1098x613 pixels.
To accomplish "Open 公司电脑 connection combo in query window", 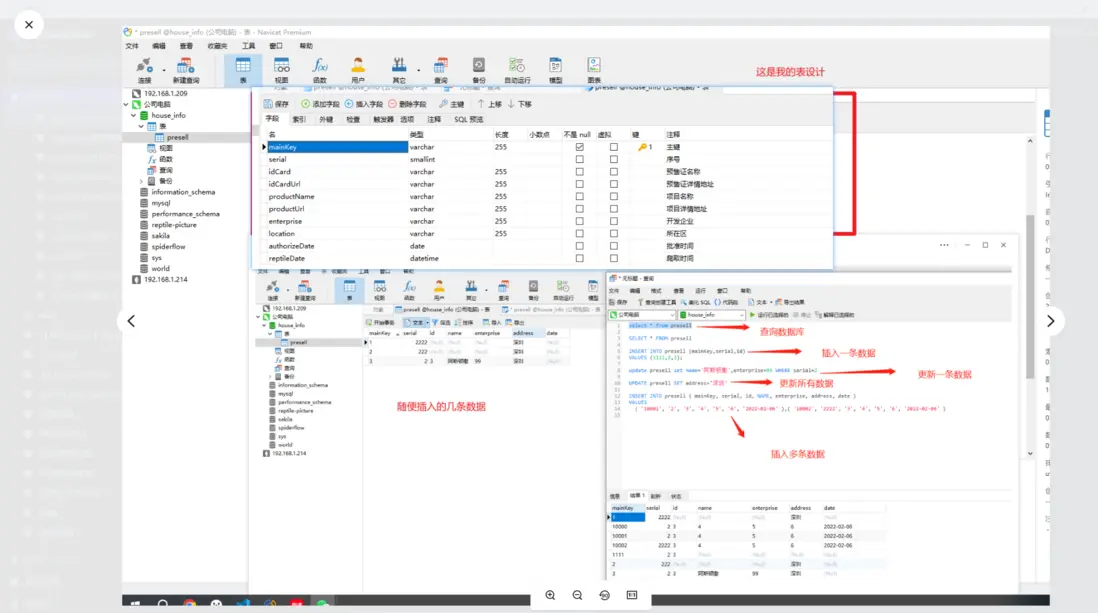I will tap(642, 315).
